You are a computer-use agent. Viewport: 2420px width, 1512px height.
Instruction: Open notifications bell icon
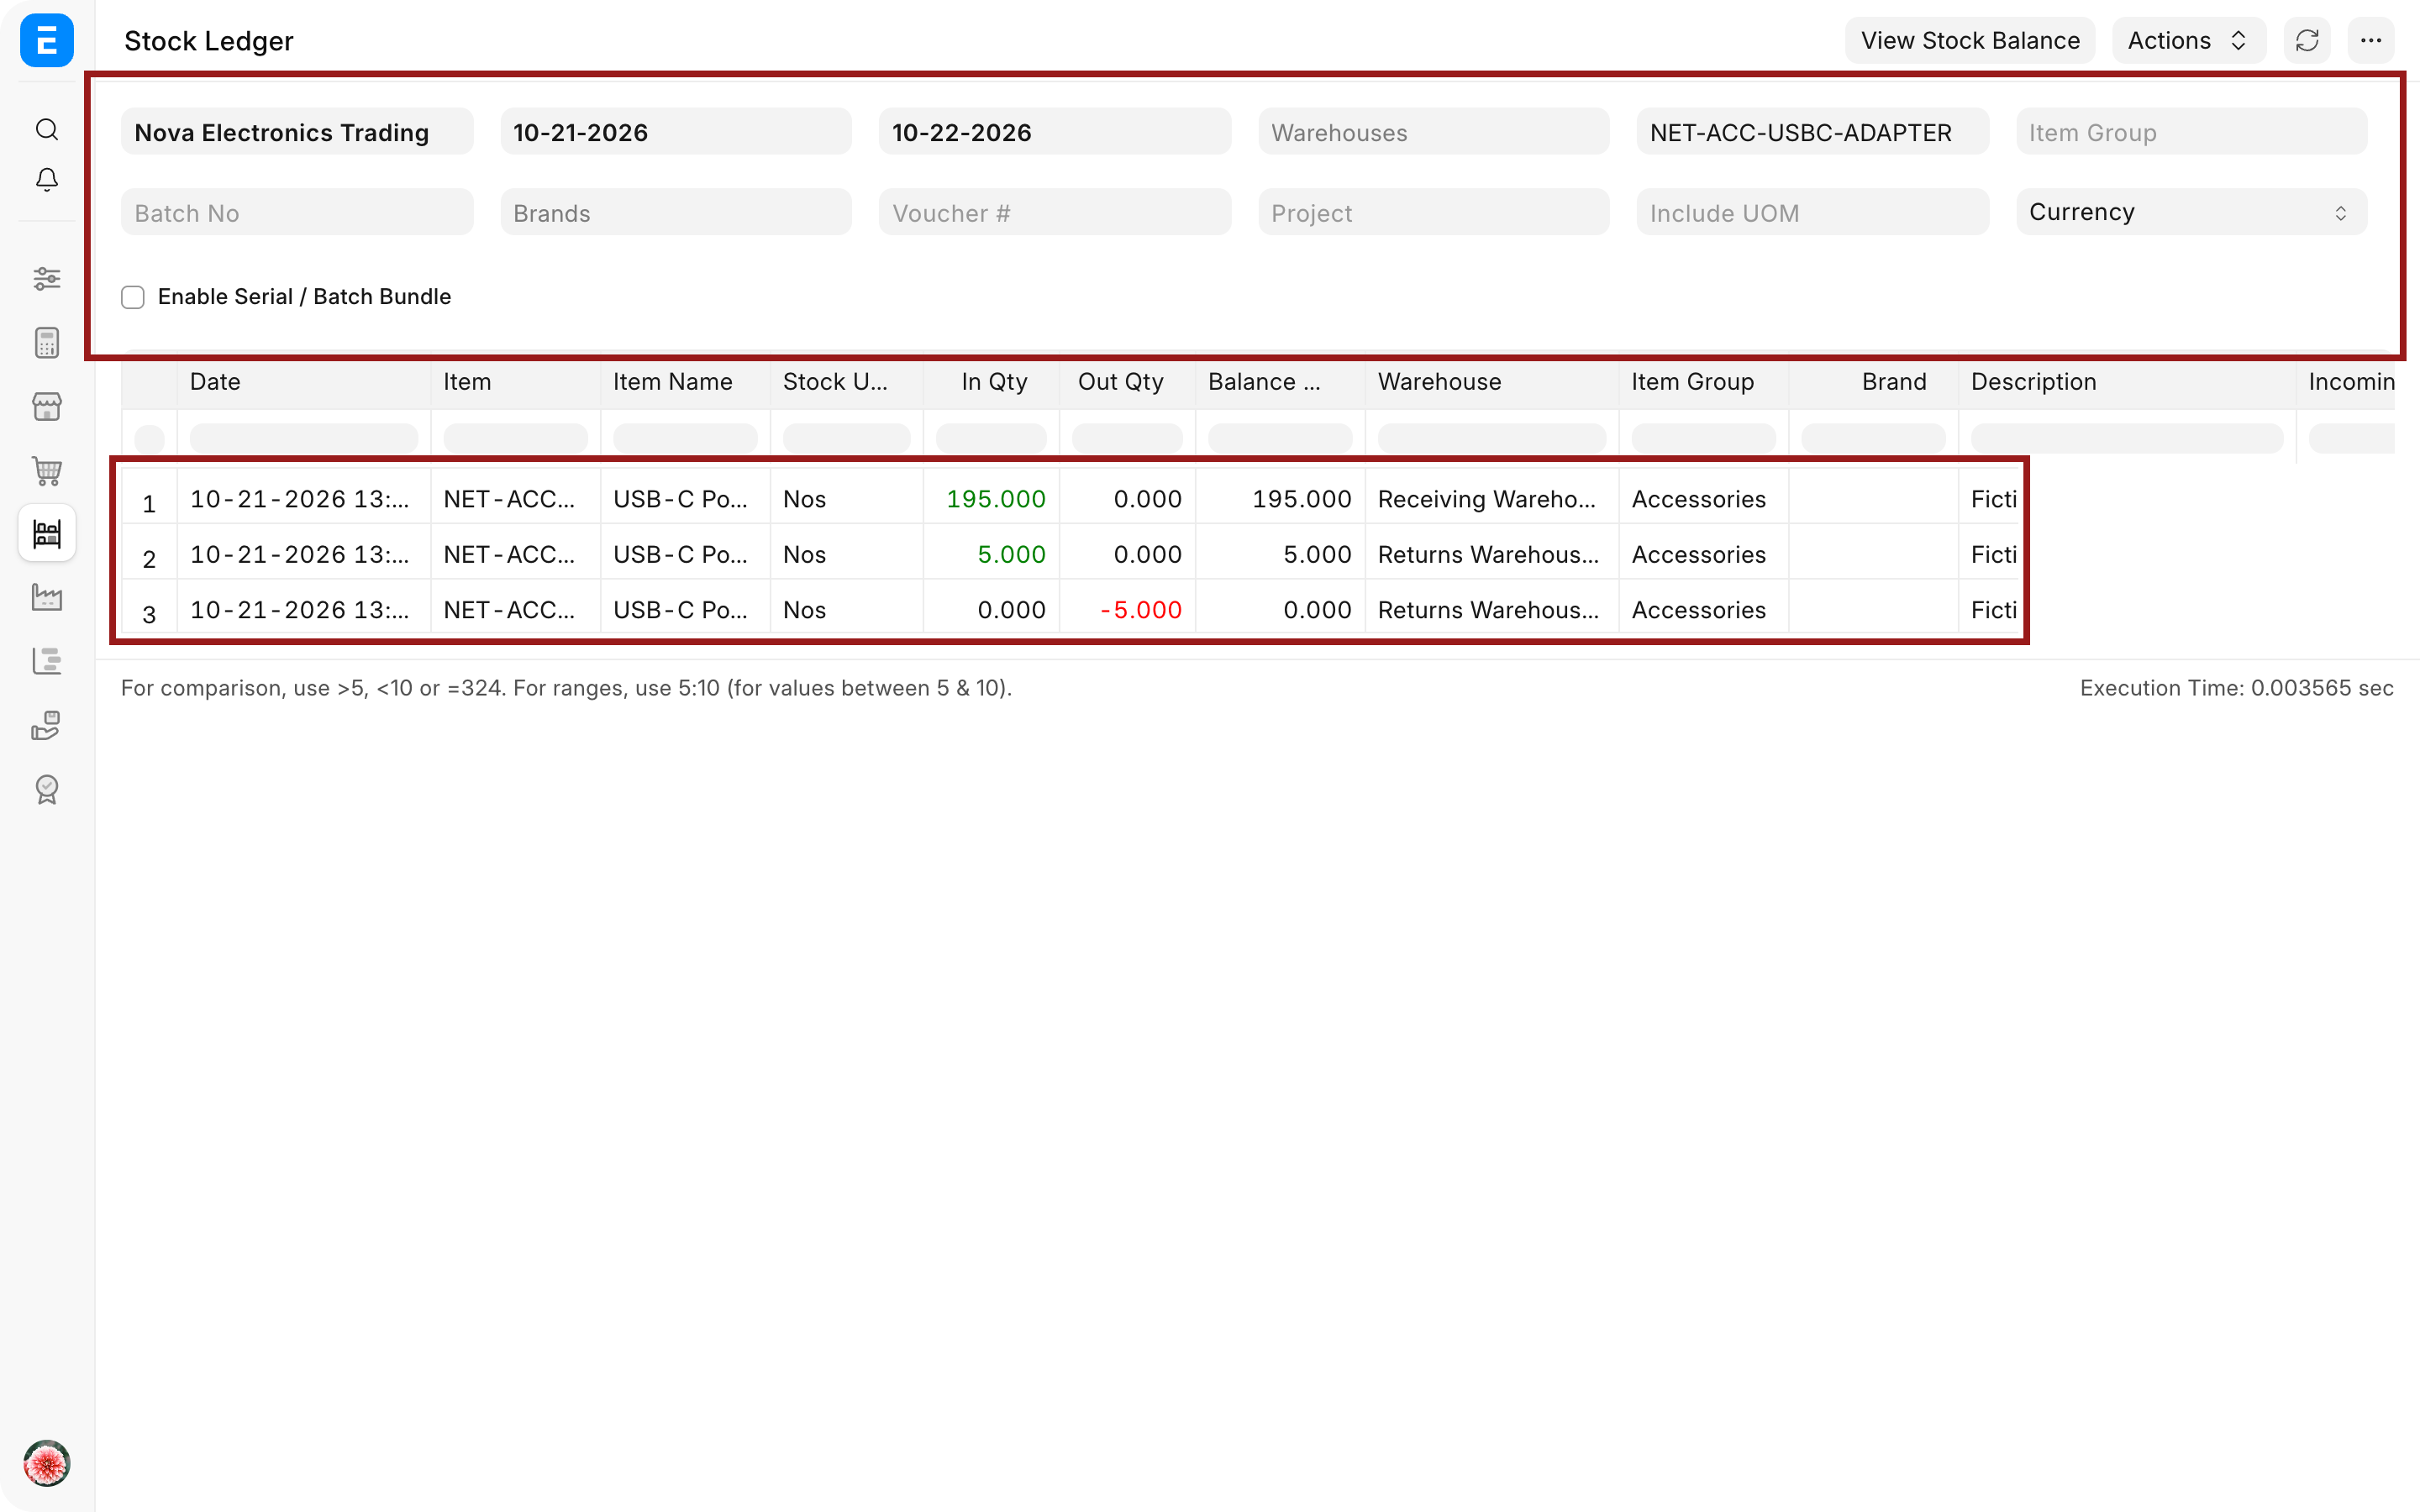[47, 180]
